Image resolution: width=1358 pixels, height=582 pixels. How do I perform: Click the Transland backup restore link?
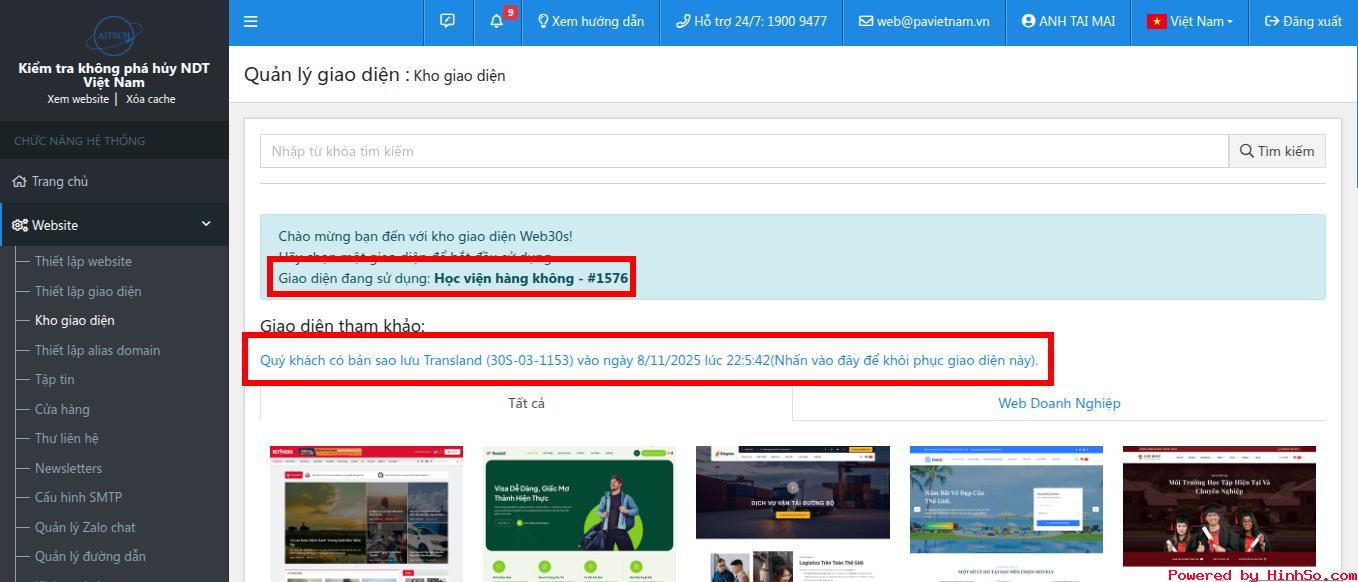[649, 360]
